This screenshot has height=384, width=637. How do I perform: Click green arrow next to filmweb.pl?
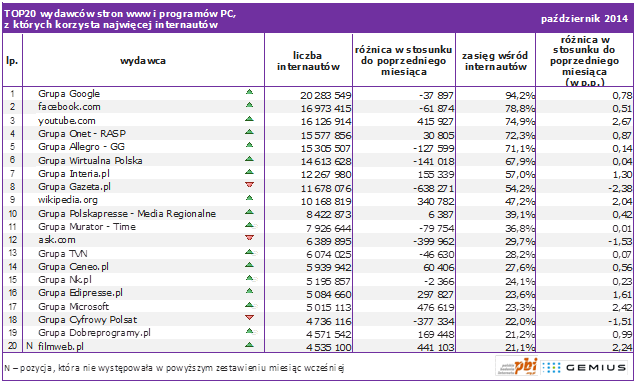click(x=249, y=345)
